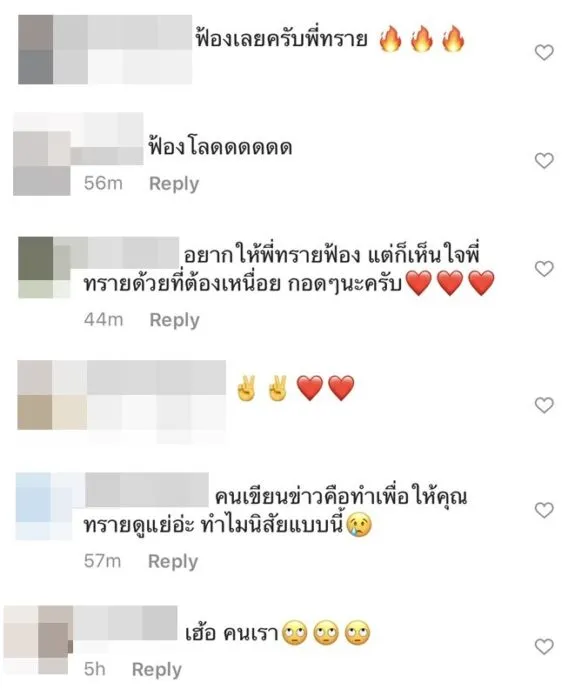The height and width of the screenshot is (696, 588).
Task: Select the '5h' timestamp
Action: [95, 669]
